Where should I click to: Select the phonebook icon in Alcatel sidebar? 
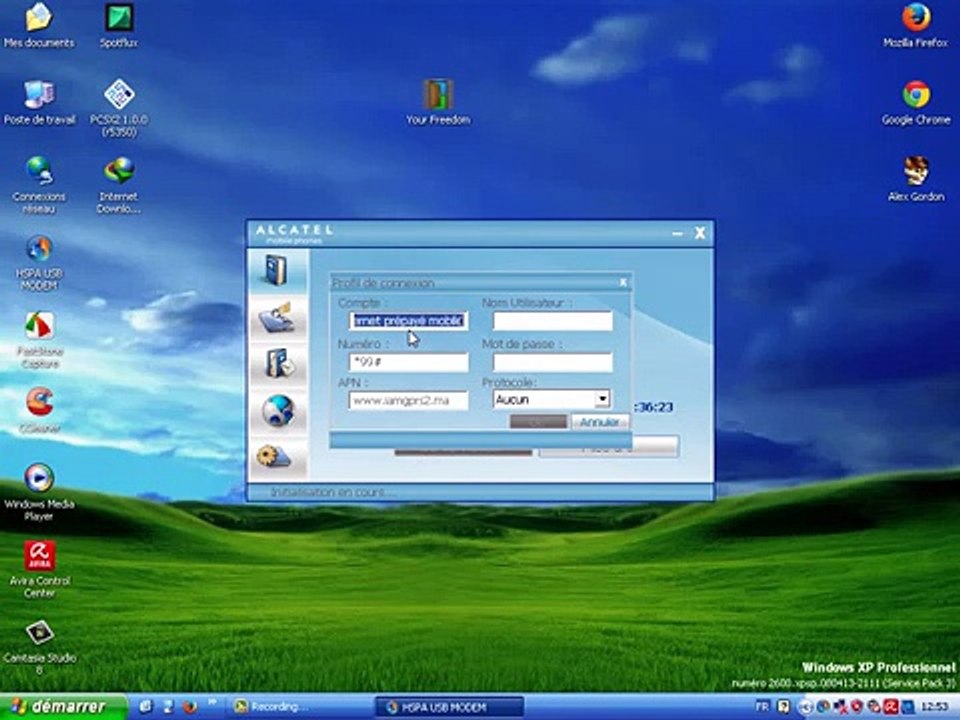coord(277,270)
